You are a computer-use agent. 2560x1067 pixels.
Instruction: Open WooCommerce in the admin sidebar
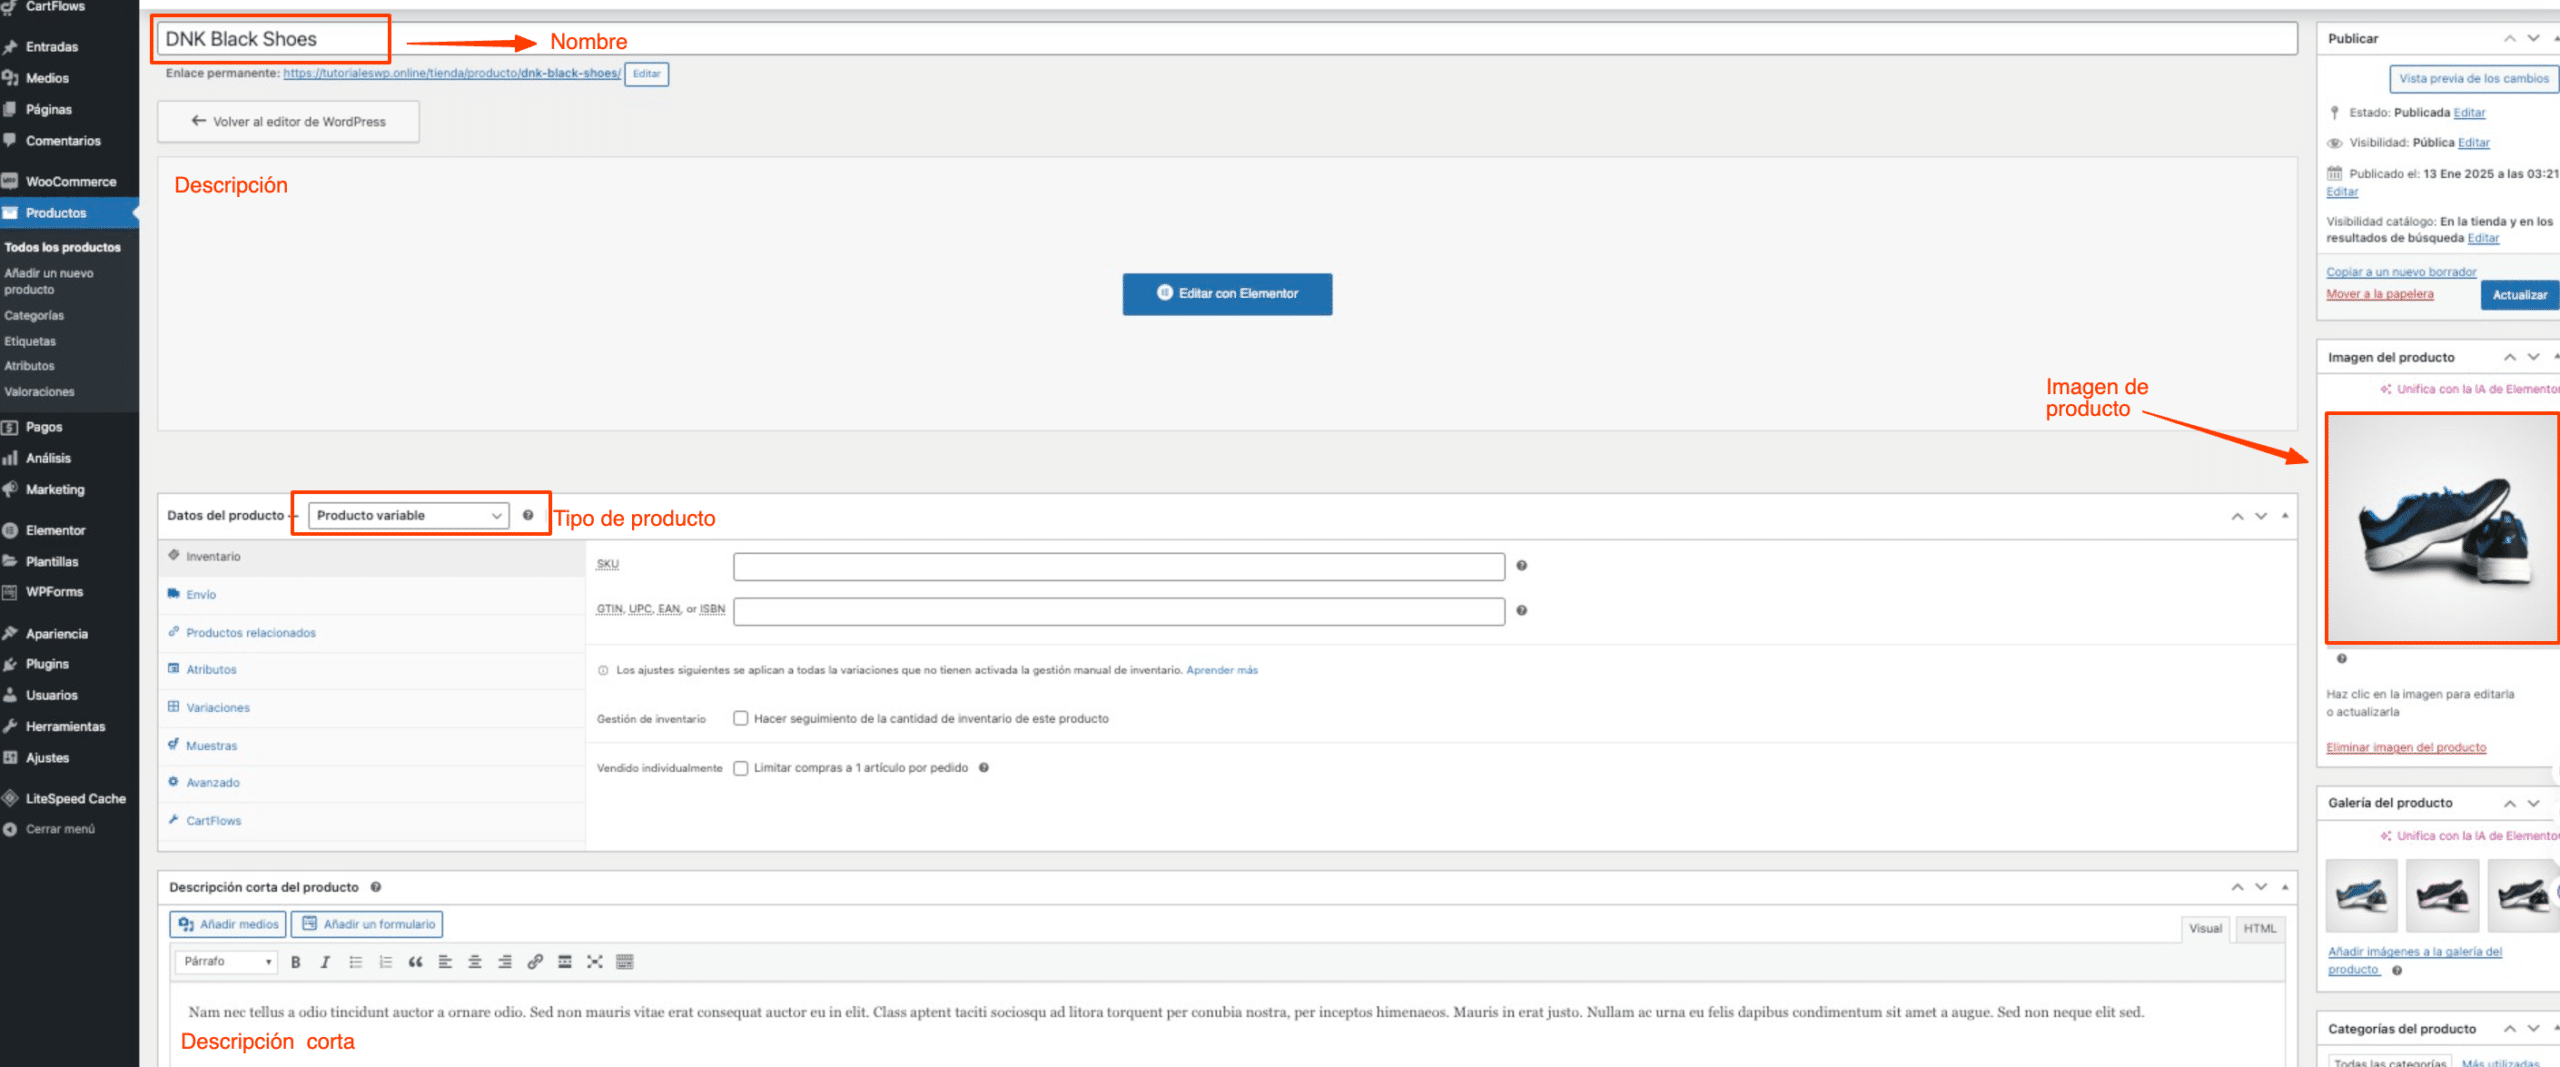pos(70,181)
